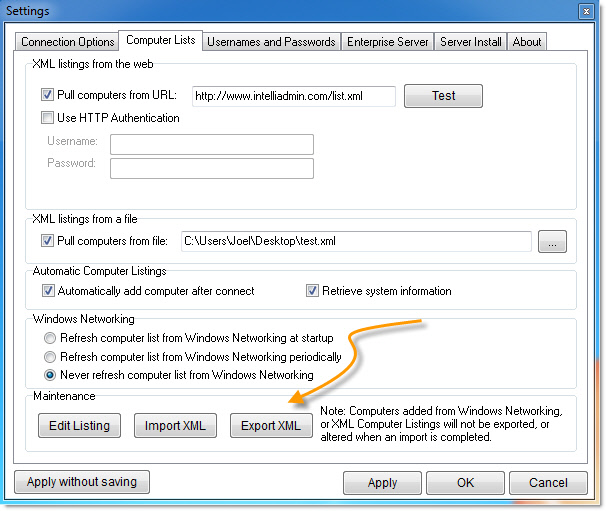Show the About tab
Viewport: 606px width, 511px height.
[x=527, y=42]
